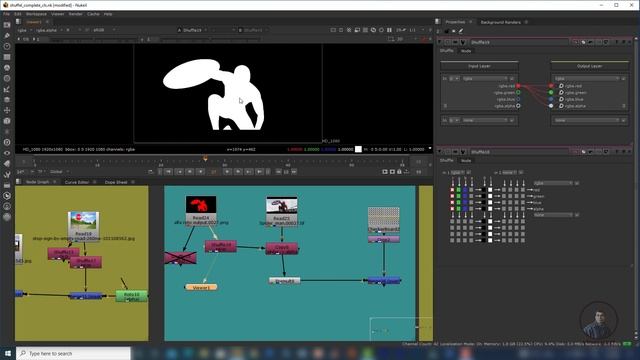640x360 pixels.
Task: Open the Time nodes toolbar icon
Action: [x=7, y=46]
